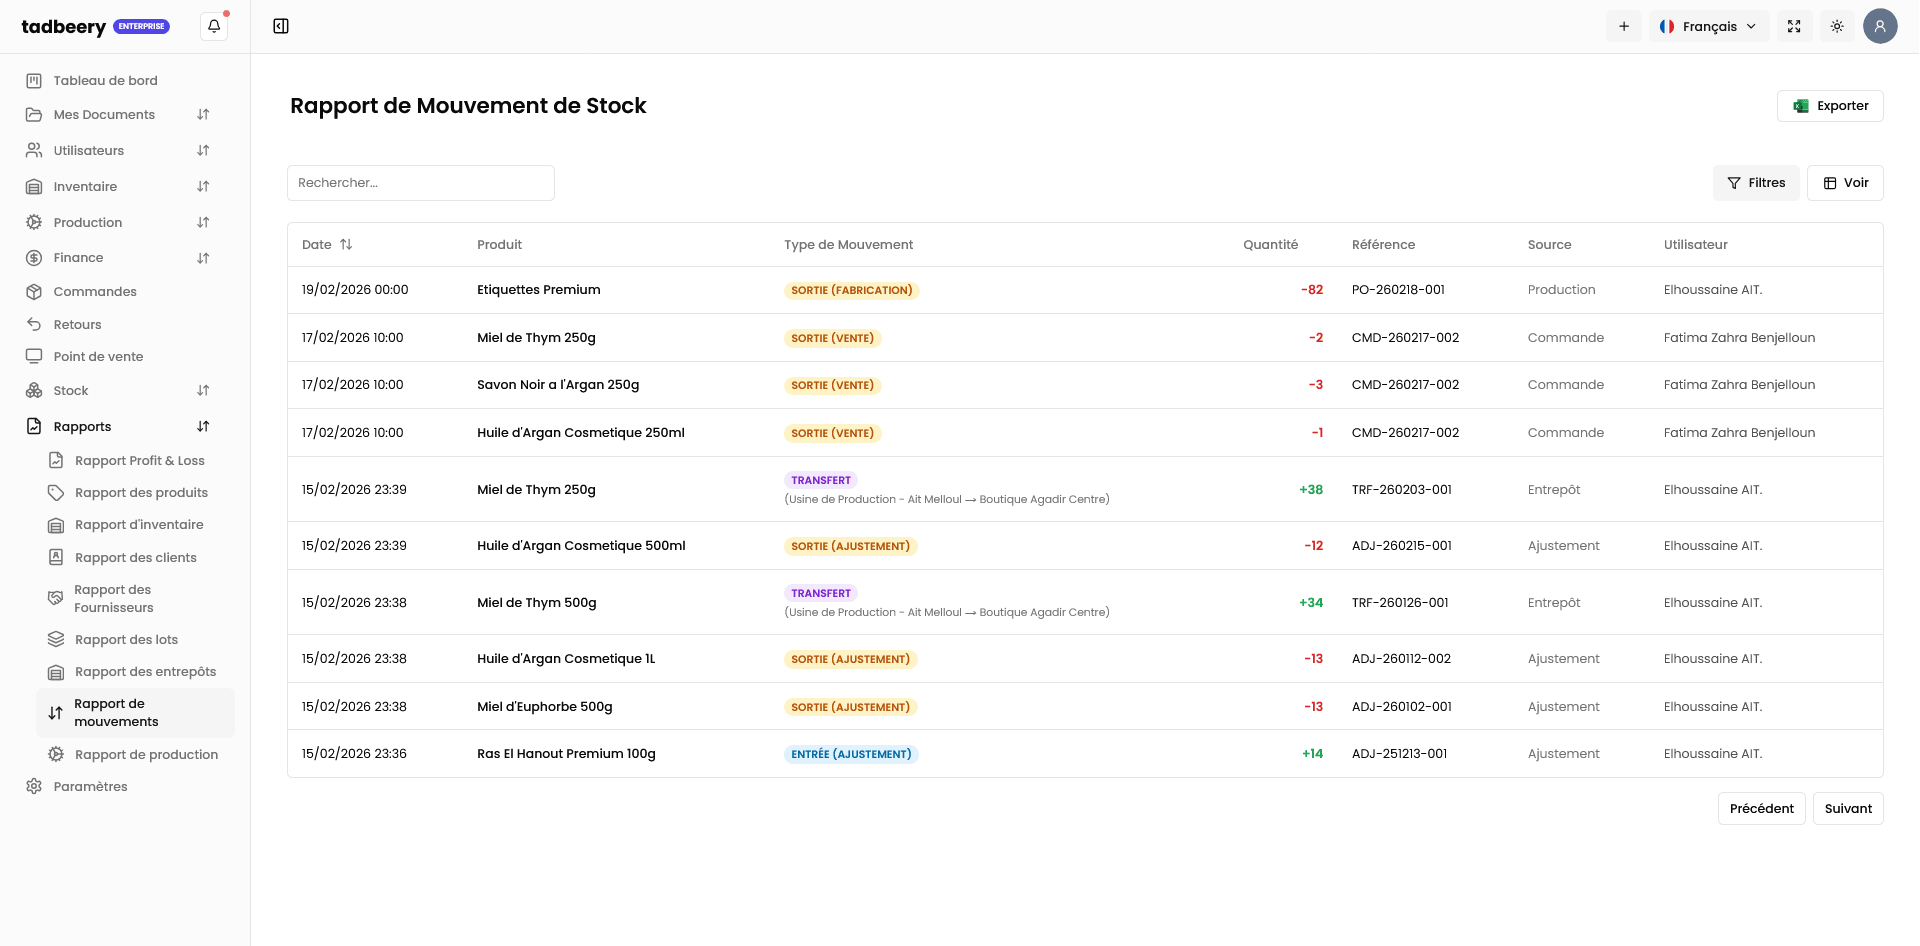Click the Finance dollar icon

pyautogui.click(x=34, y=258)
